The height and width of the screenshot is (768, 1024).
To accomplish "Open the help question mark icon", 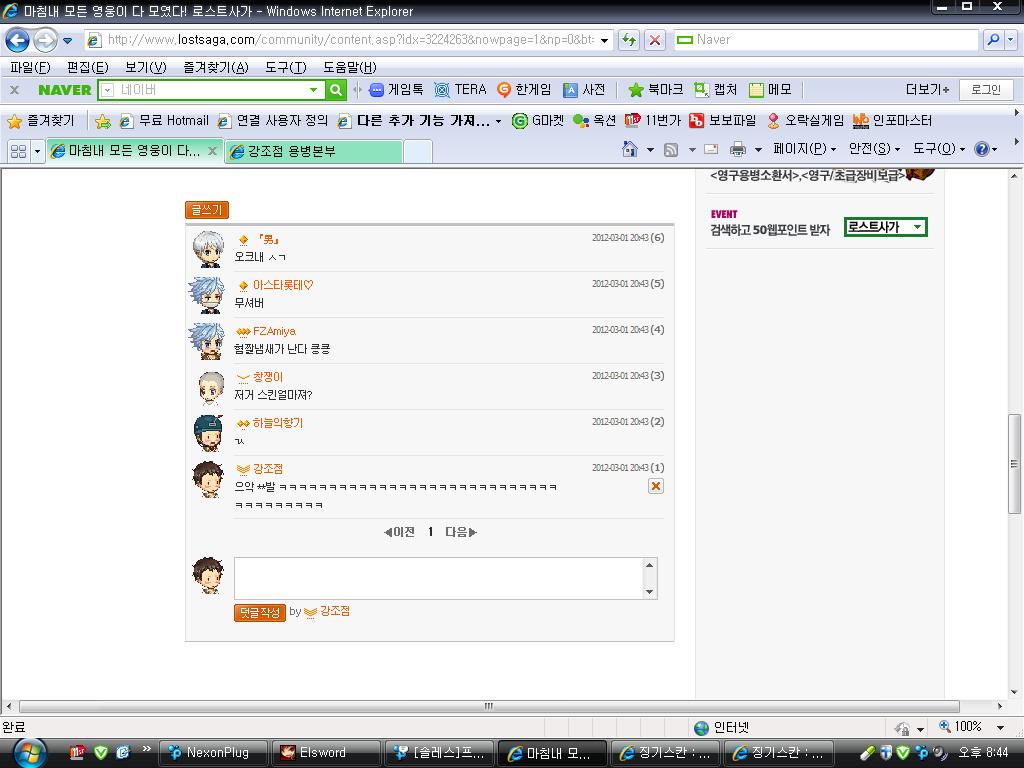I will click(x=981, y=150).
